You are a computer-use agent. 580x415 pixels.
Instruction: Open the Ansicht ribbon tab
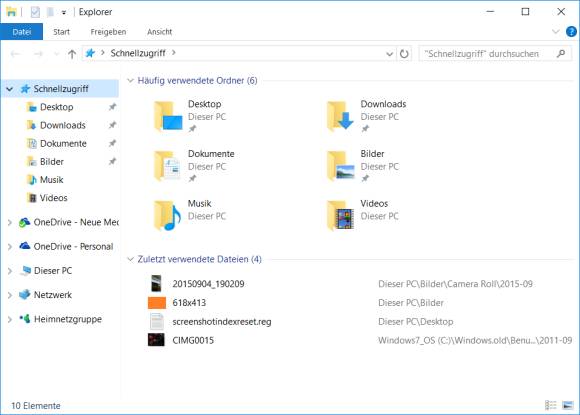[159, 32]
